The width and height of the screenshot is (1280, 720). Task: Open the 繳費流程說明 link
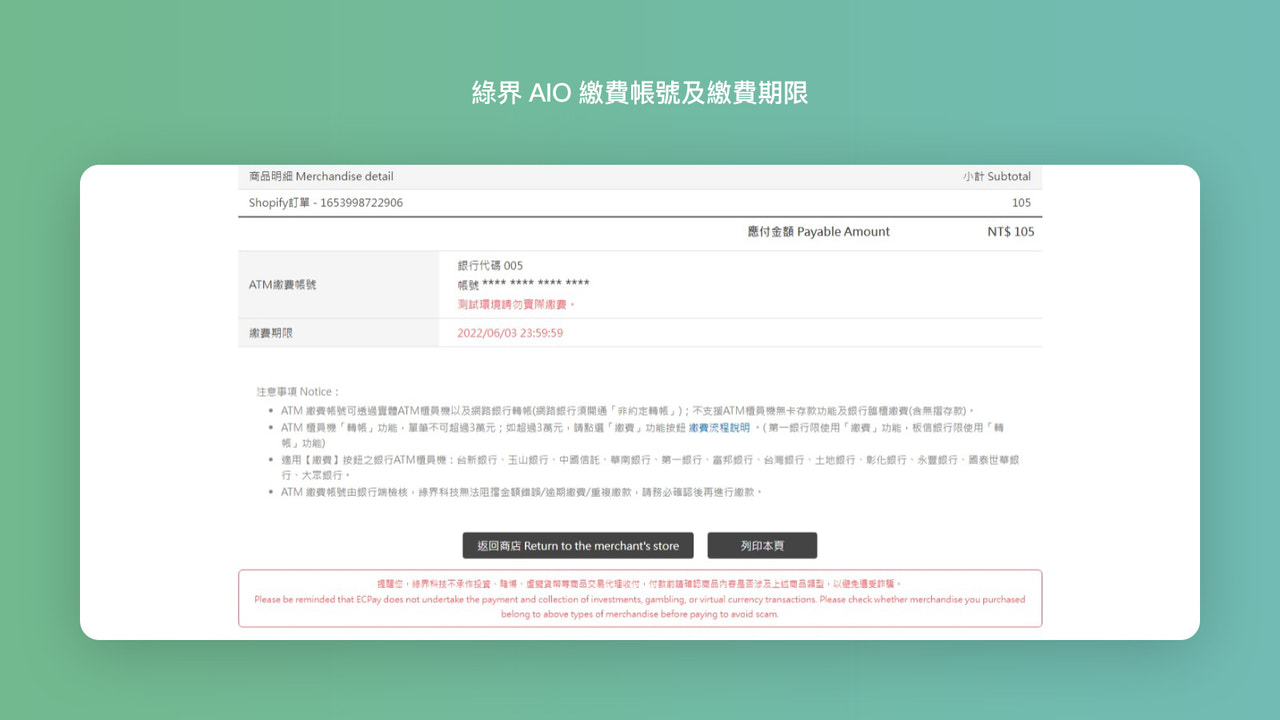coord(719,427)
